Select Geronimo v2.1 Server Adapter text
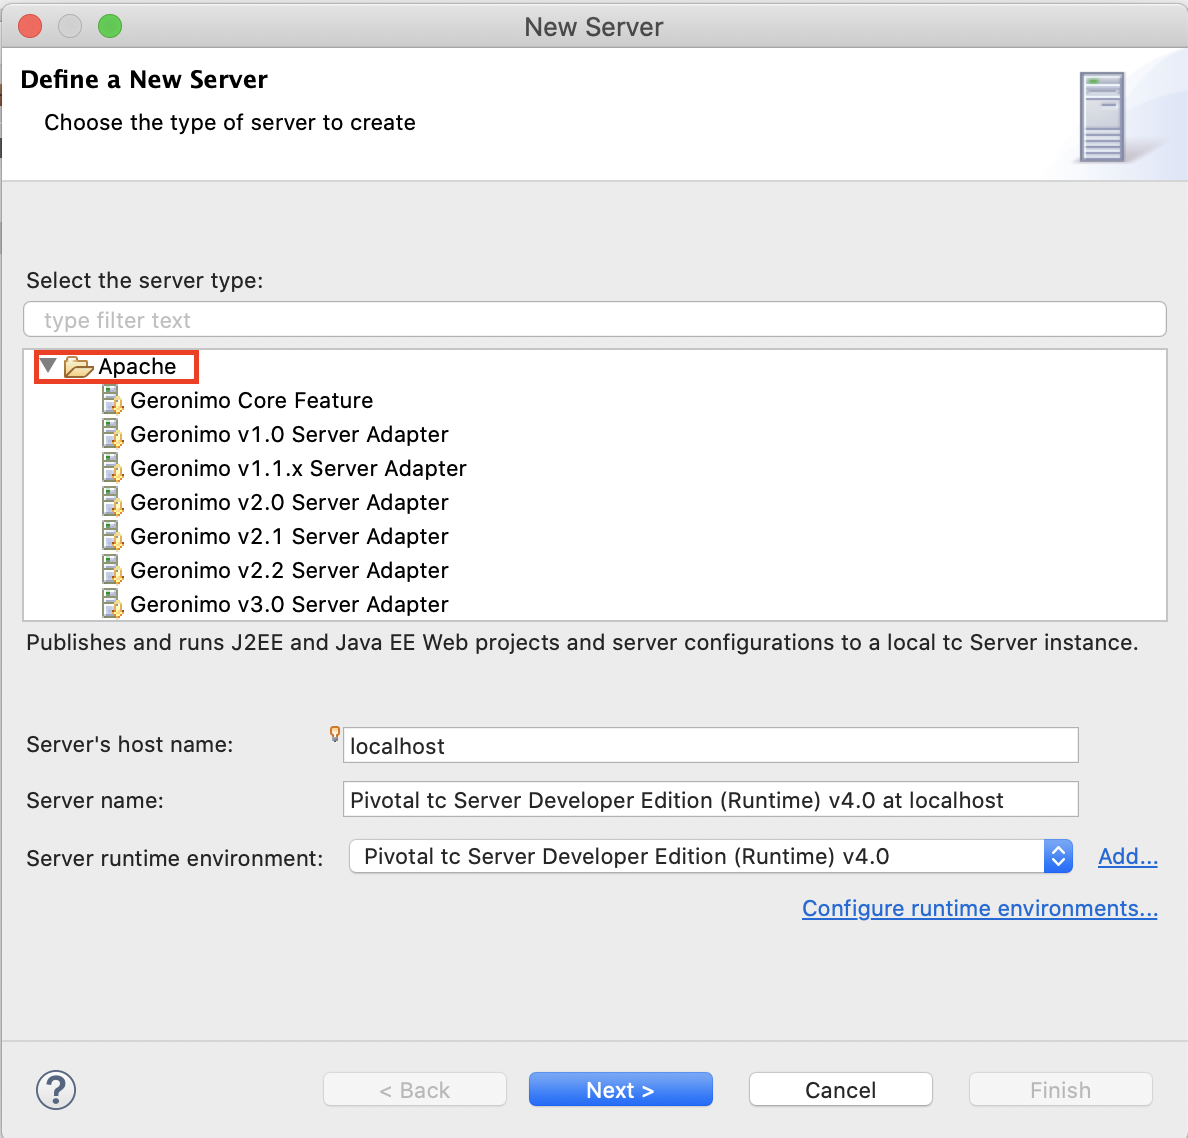Viewport: 1188px width, 1138px height. pos(289,536)
